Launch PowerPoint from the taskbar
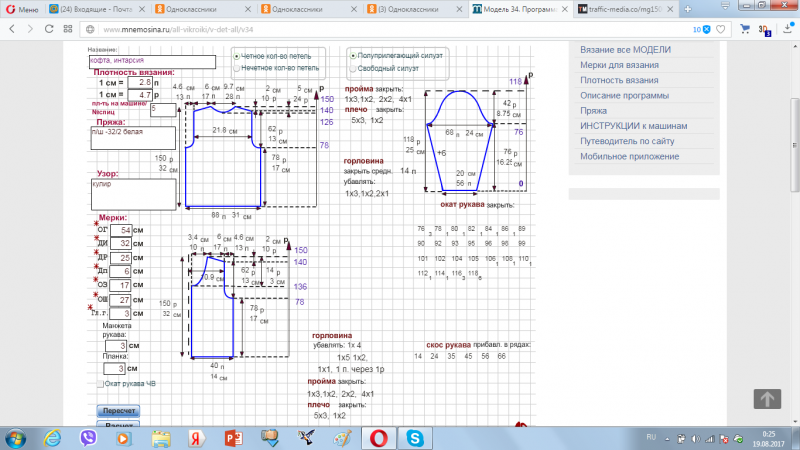The image size is (800, 450). tap(234, 437)
